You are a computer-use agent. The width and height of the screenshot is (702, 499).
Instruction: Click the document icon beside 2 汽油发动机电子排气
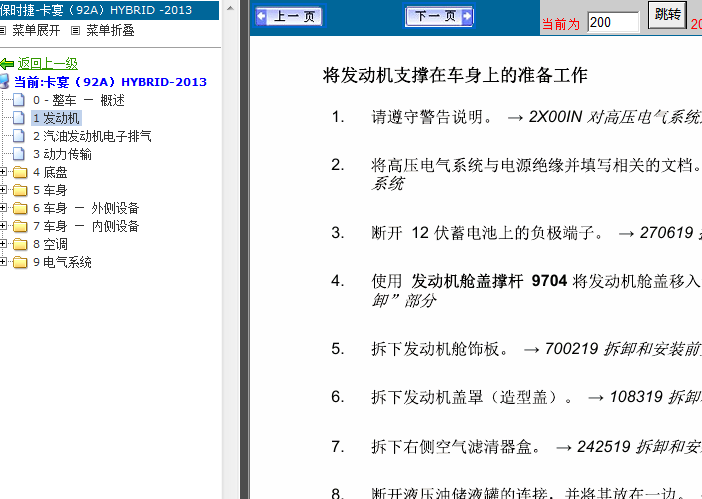coord(19,136)
